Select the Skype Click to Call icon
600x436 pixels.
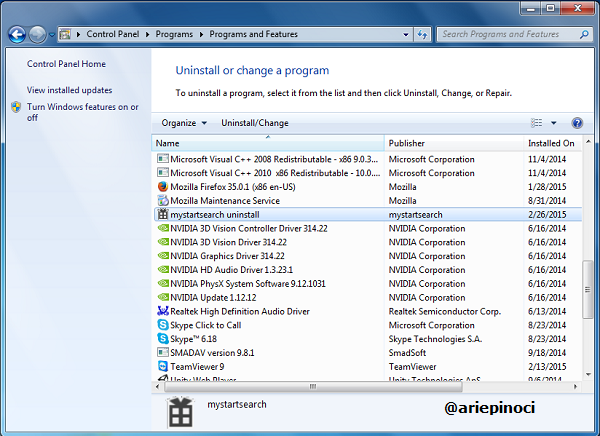click(163, 325)
